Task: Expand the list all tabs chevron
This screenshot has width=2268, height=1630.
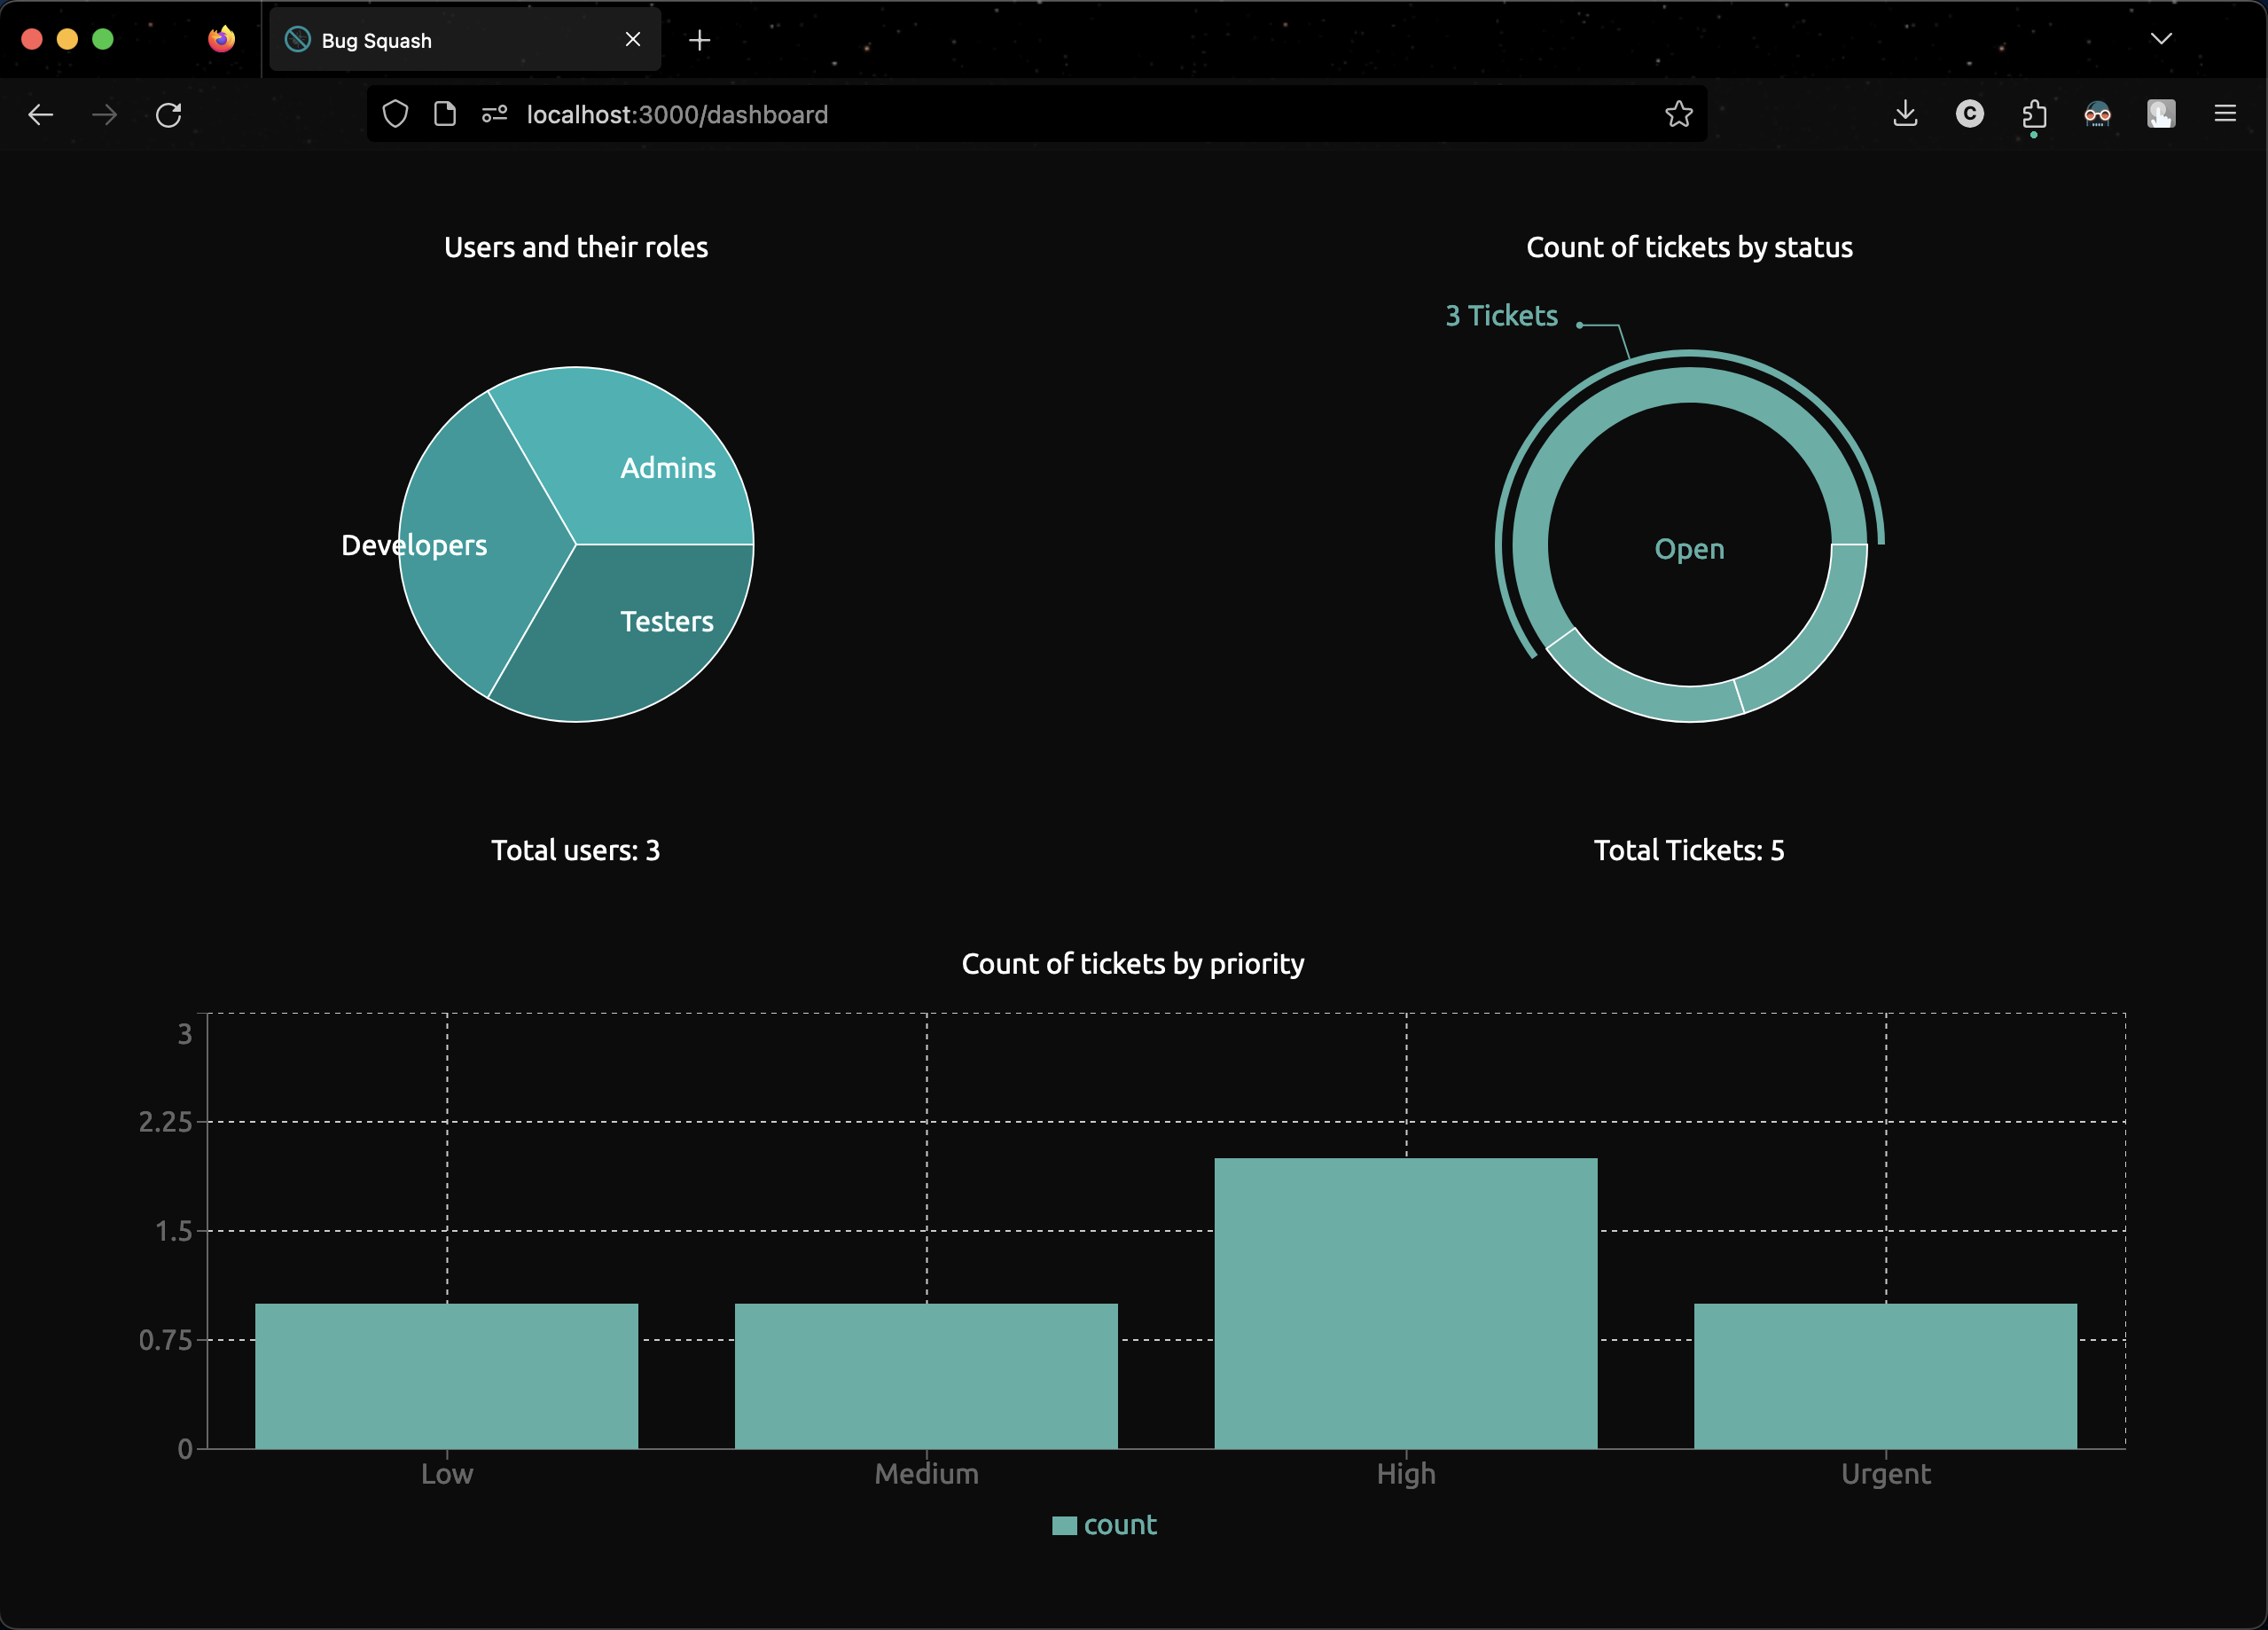Action: click(2161, 39)
